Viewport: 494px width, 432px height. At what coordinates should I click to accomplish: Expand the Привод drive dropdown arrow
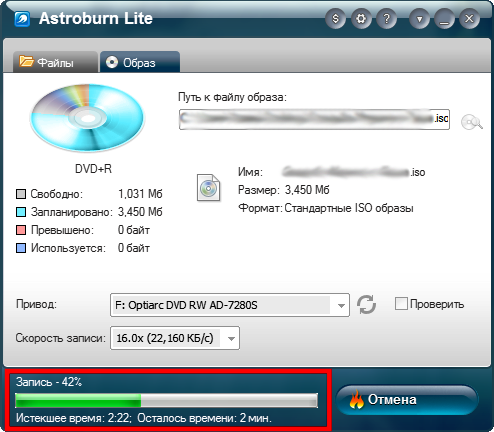click(x=341, y=305)
